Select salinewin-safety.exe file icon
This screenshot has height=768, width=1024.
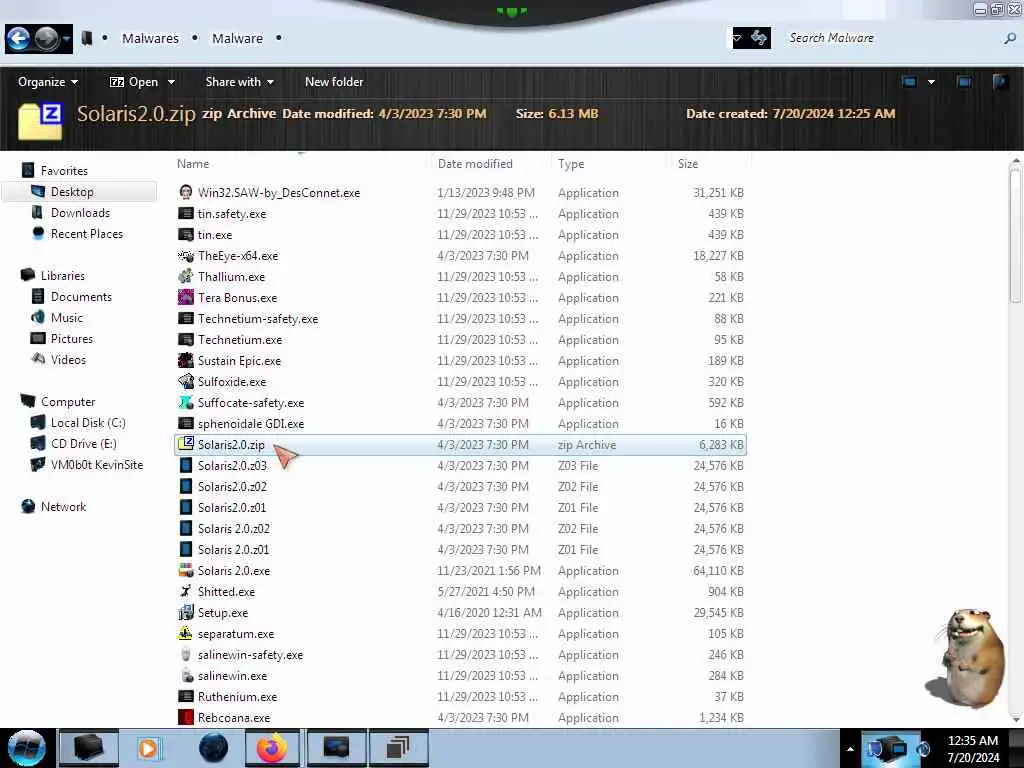(186, 654)
